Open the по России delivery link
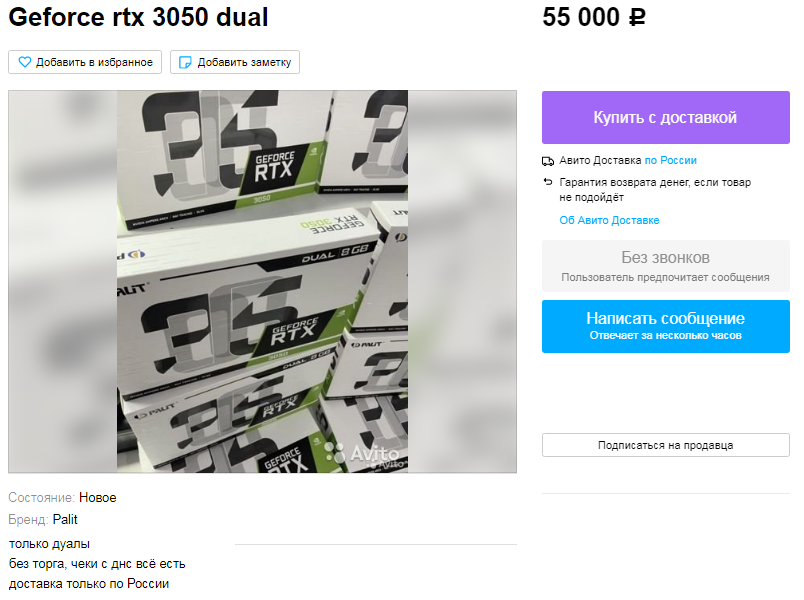 click(671, 161)
